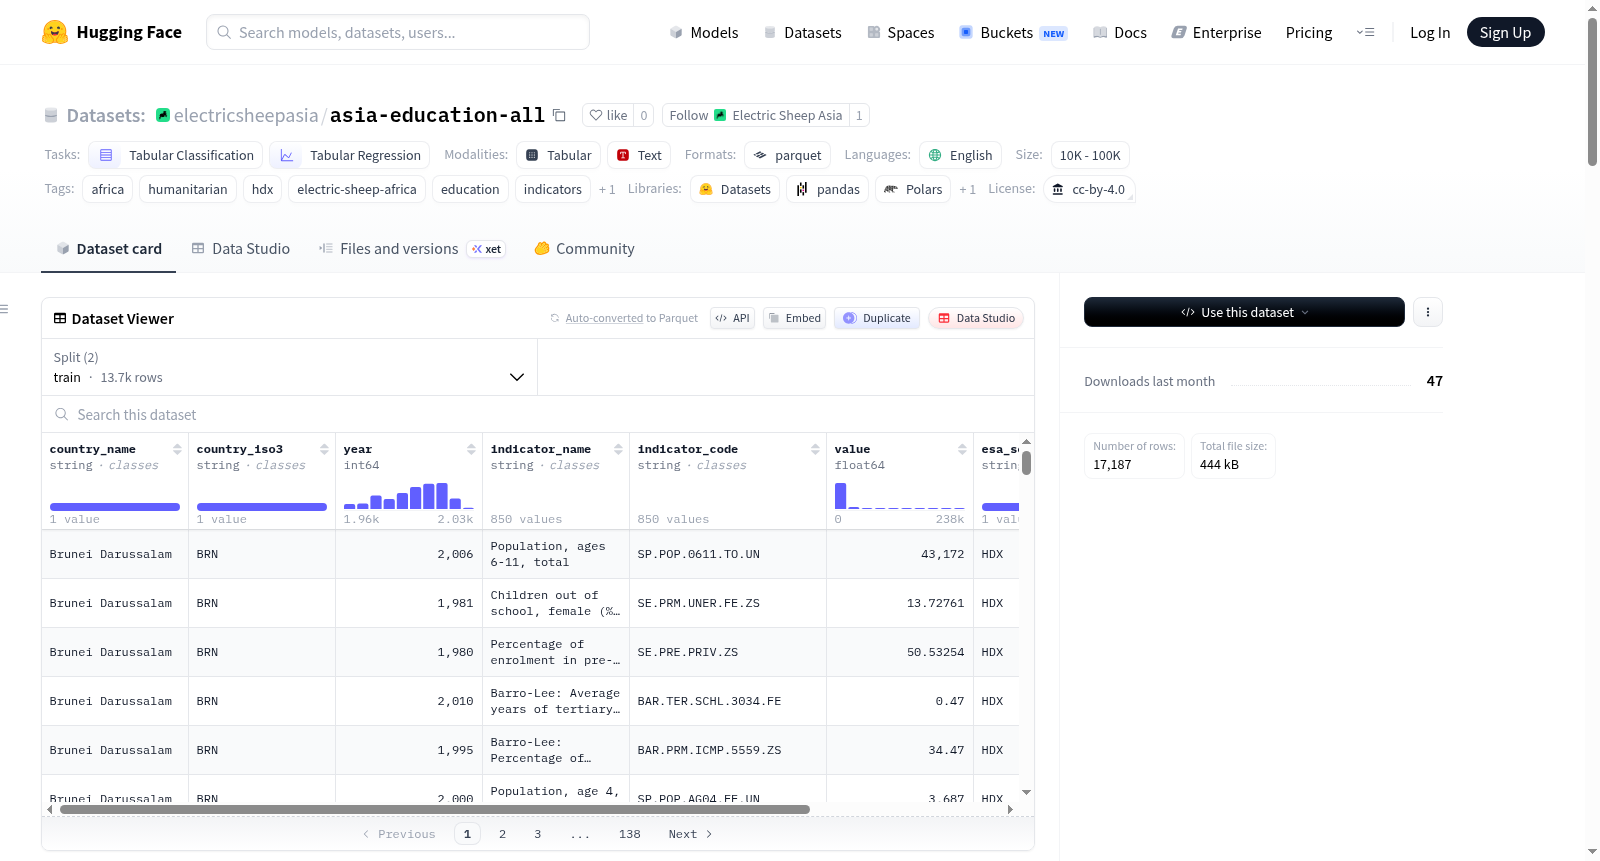Open Buckets in the top navigation
This screenshot has width=1600, height=861.
1013,32
